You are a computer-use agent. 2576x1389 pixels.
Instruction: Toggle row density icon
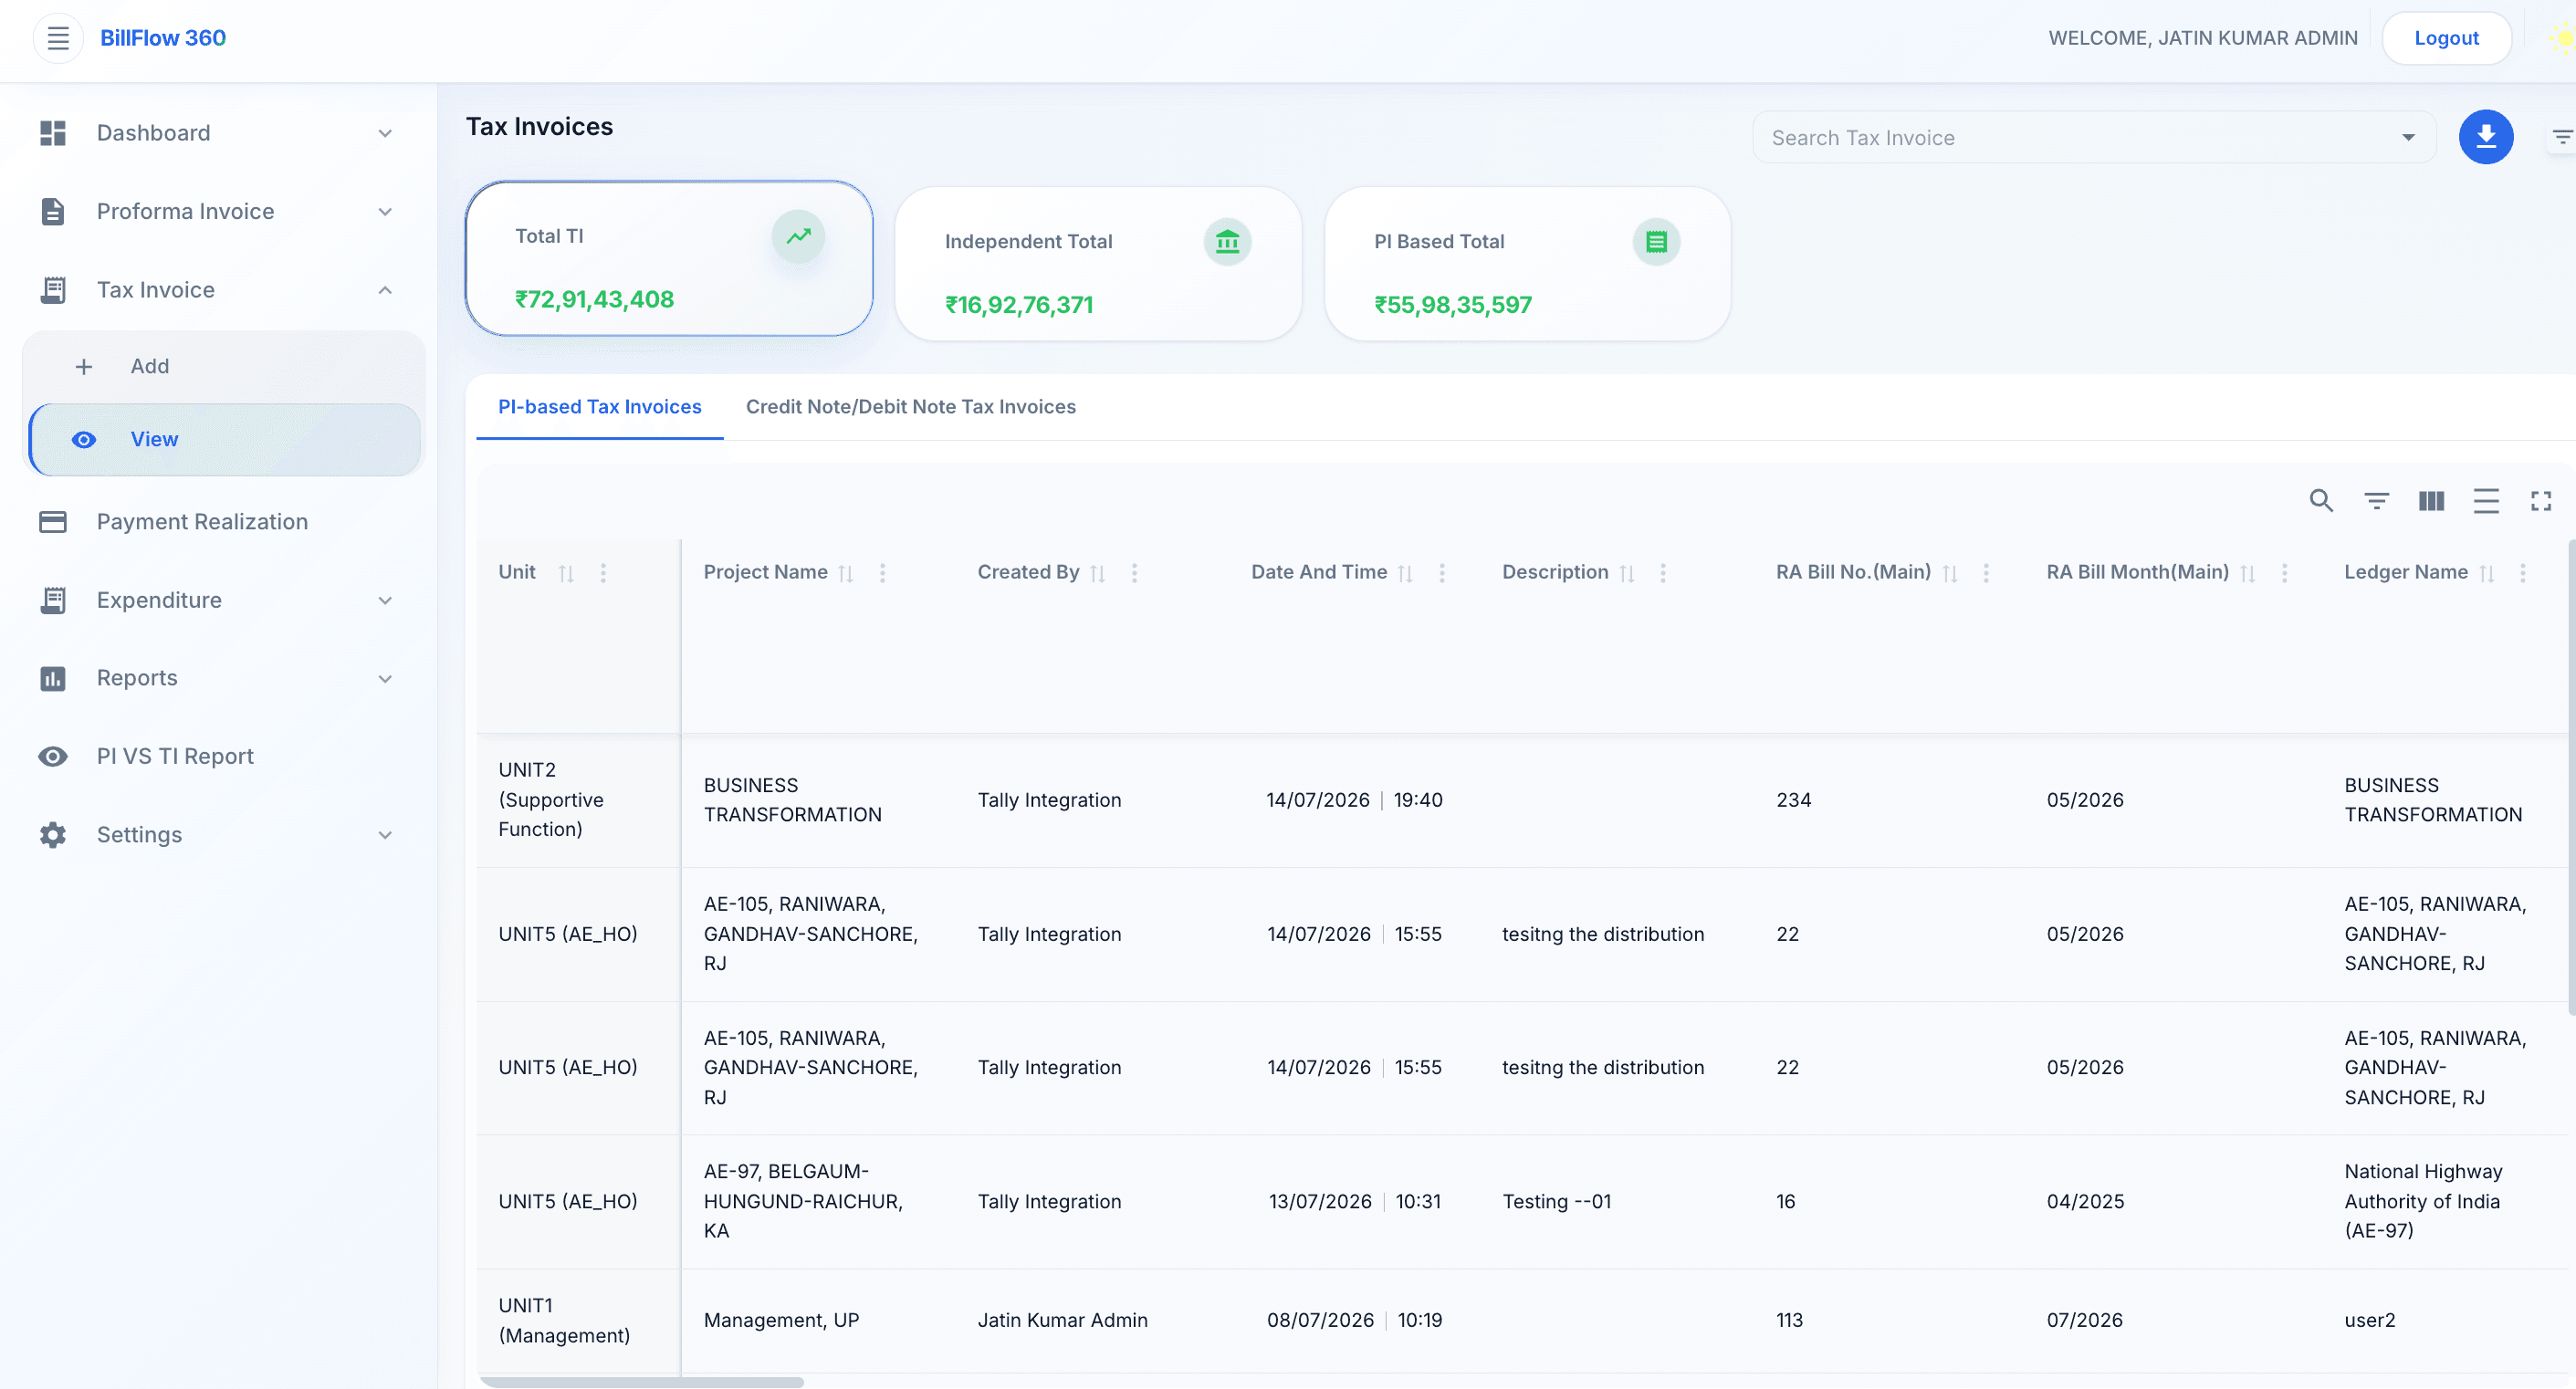(2485, 501)
